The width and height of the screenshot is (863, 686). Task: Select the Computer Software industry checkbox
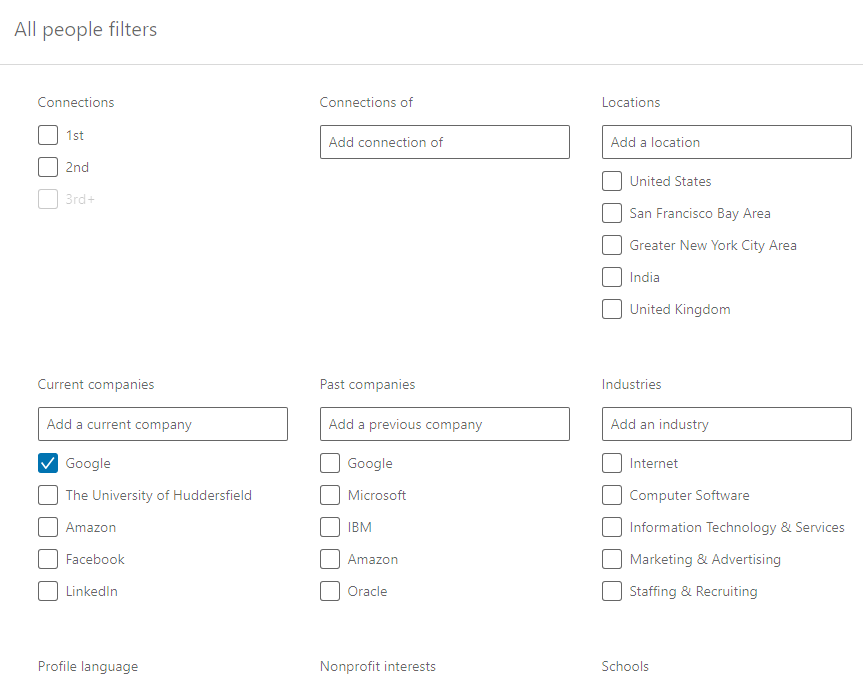coord(611,495)
